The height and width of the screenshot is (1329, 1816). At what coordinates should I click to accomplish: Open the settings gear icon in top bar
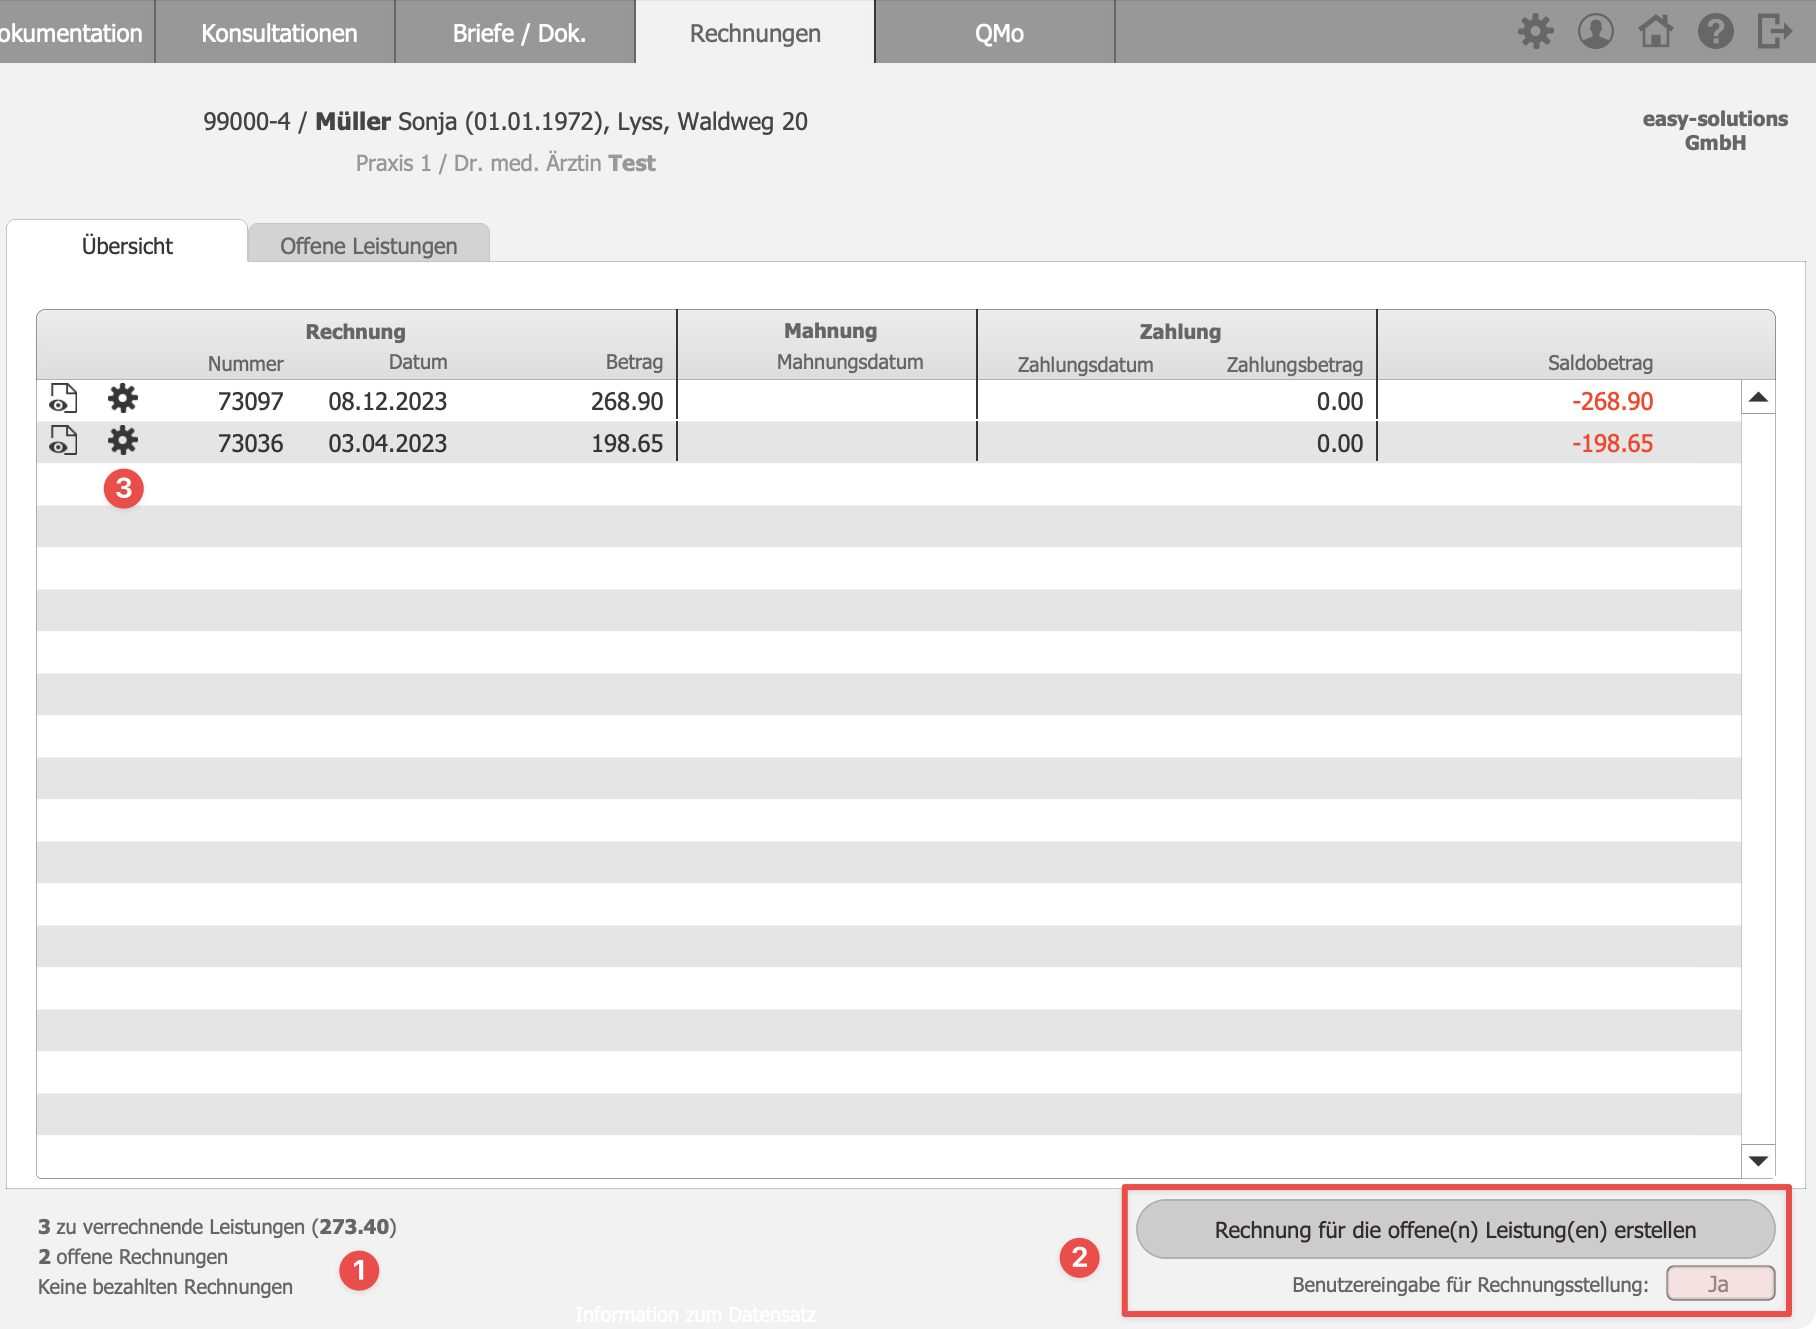[1535, 32]
